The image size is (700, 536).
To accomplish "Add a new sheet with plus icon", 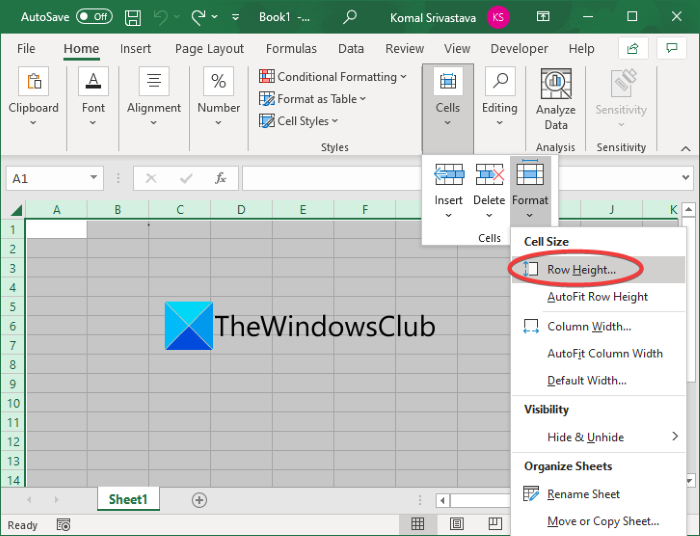I will [x=199, y=500].
